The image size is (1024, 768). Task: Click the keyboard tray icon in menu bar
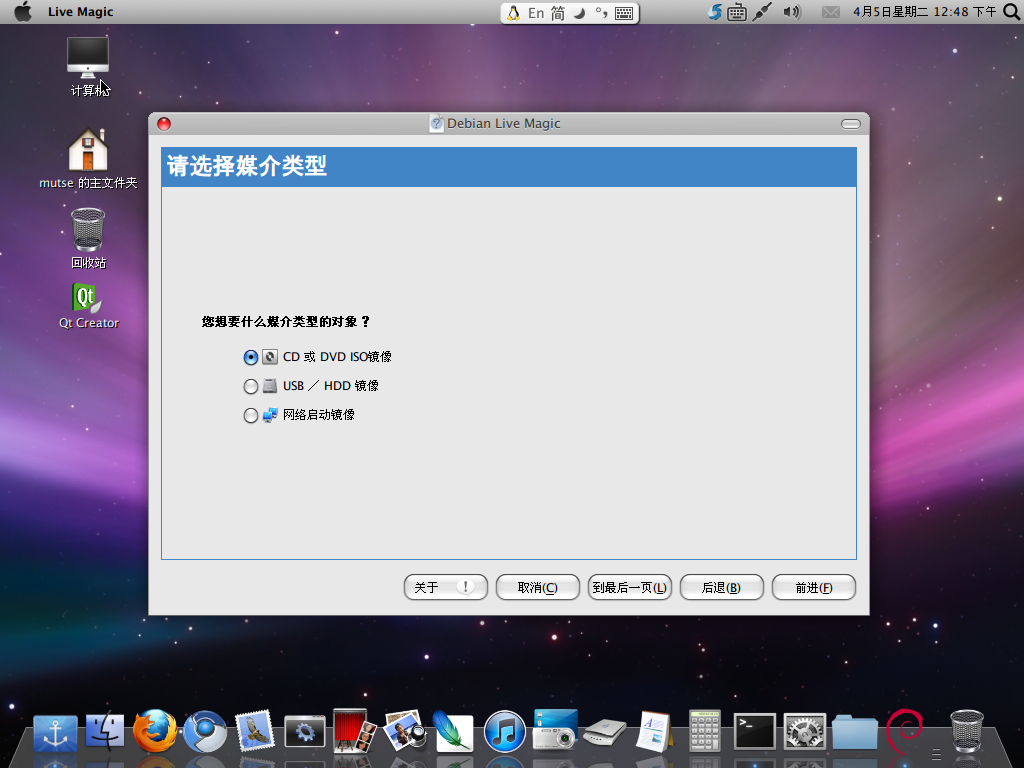(x=737, y=12)
